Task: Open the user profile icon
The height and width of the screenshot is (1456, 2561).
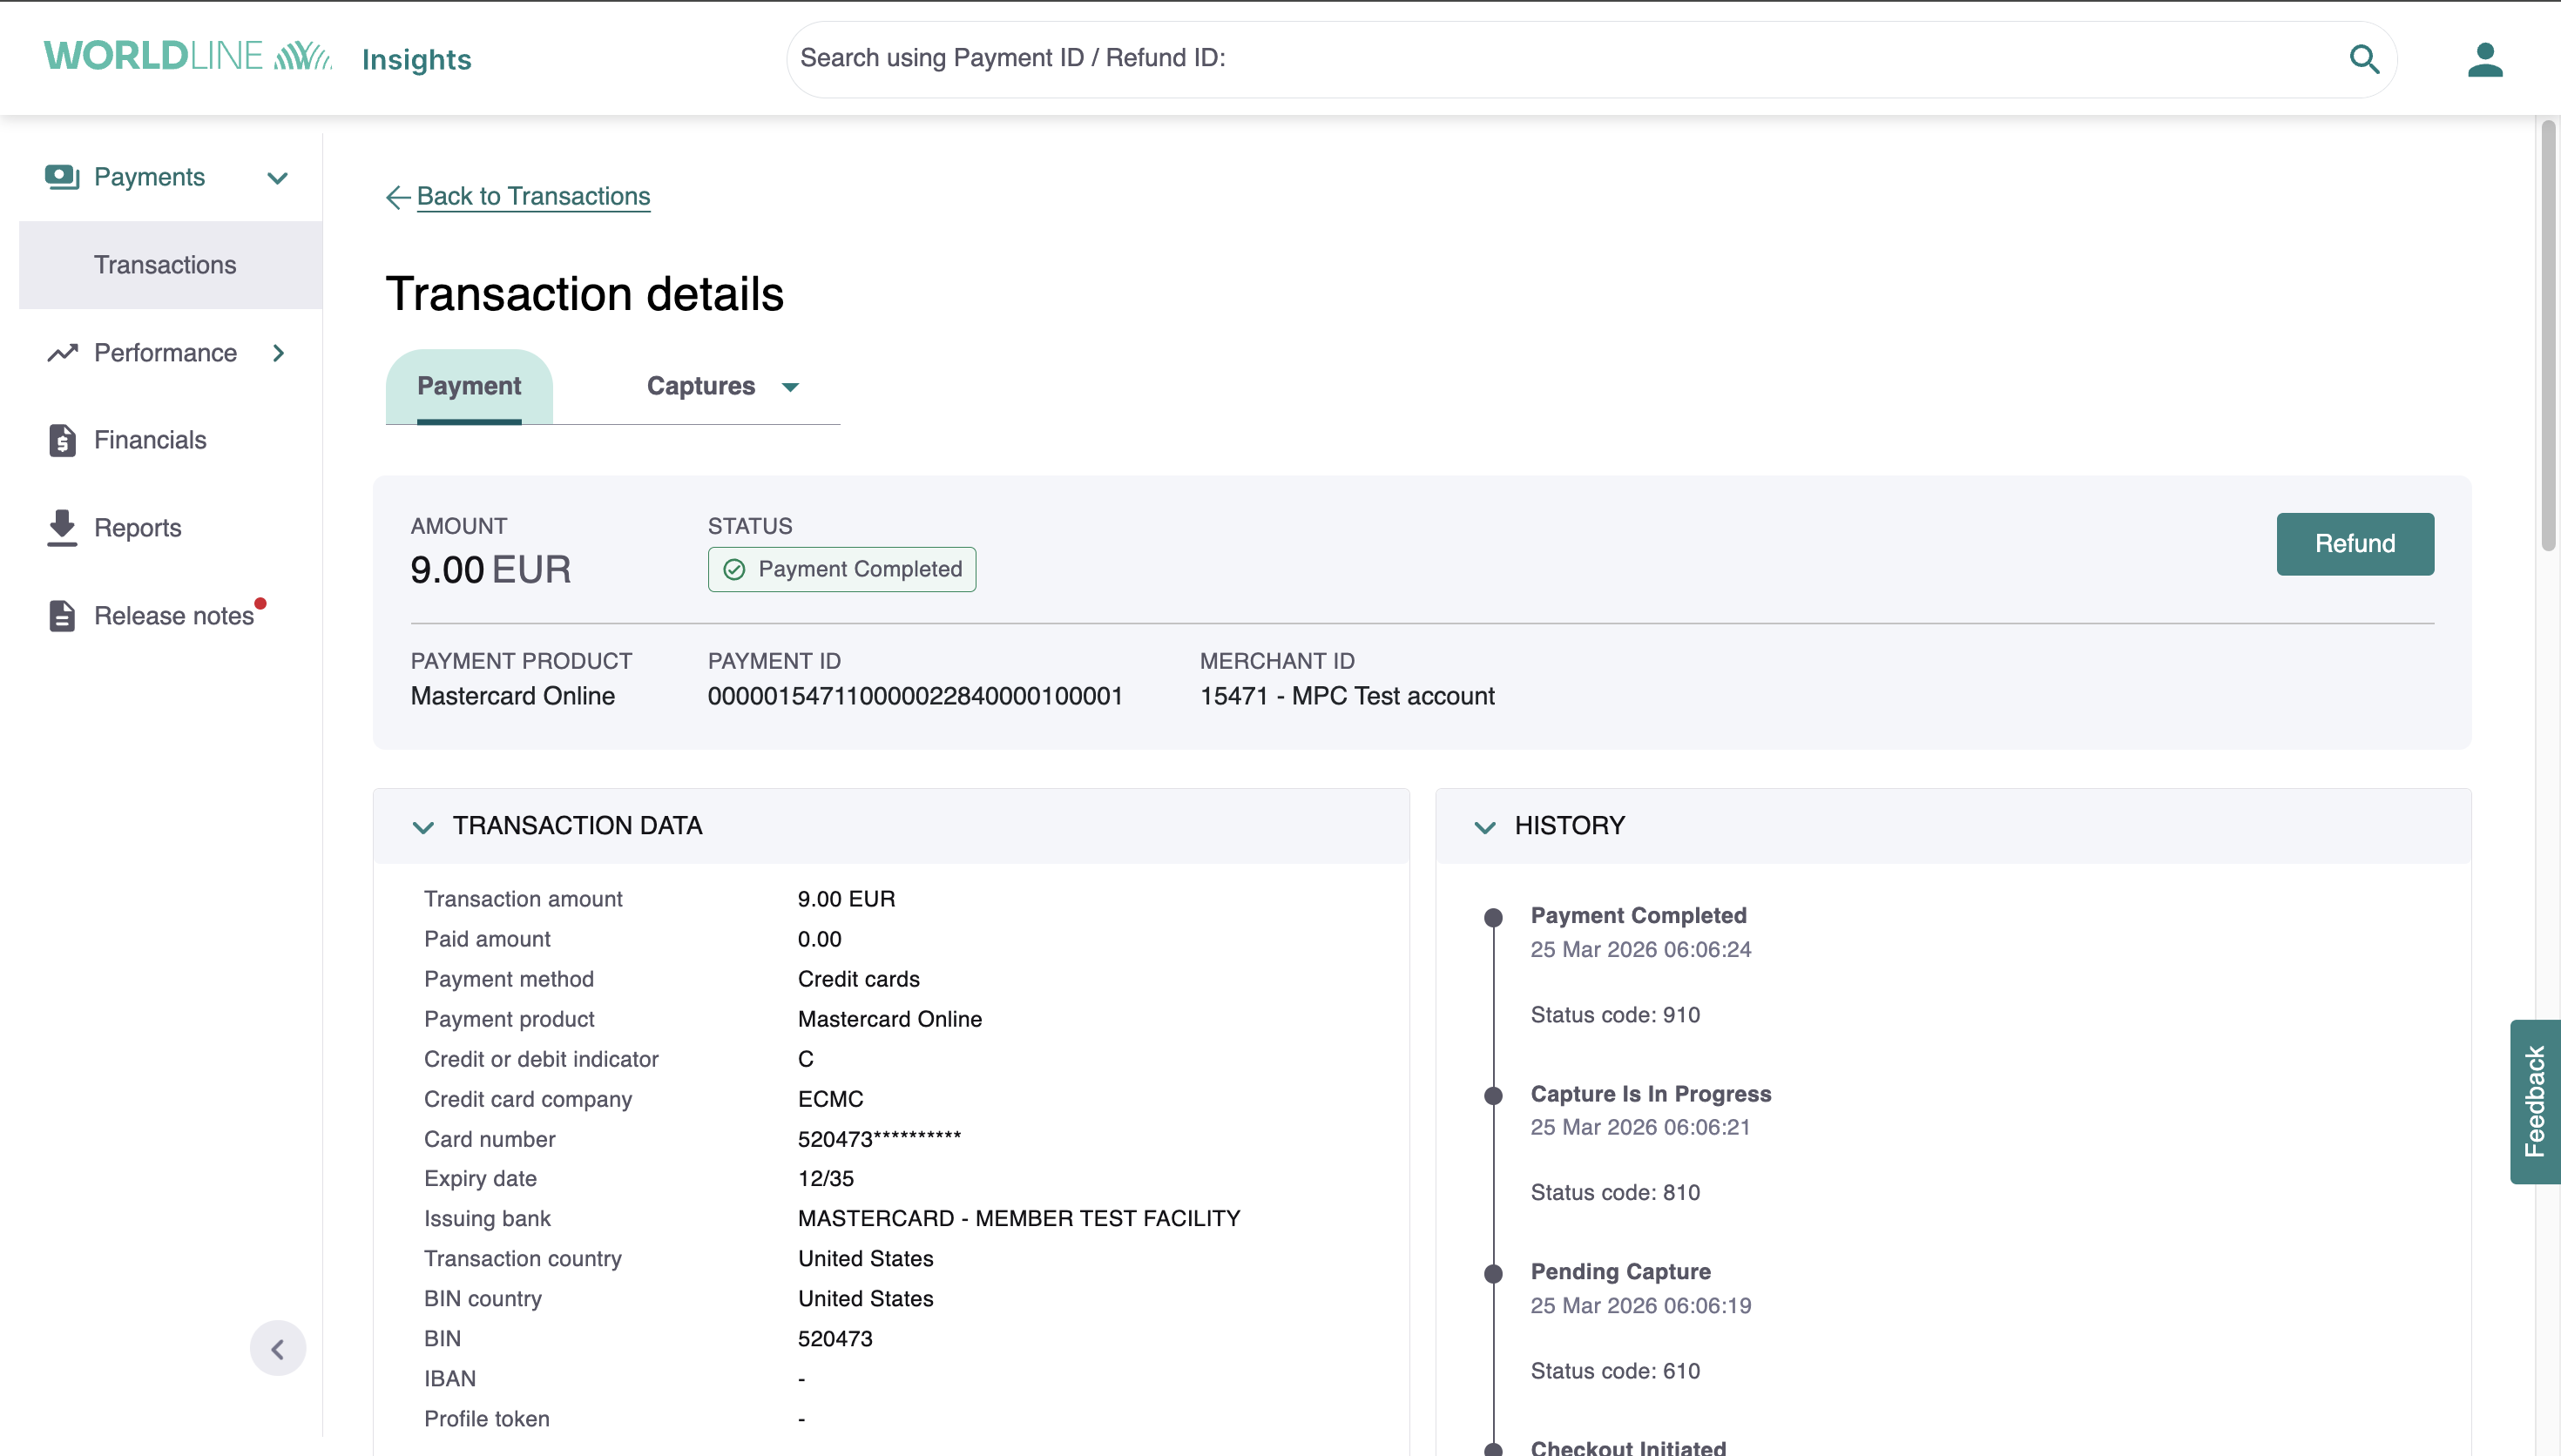Action: pyautogui.click(x=2485, y=59)
